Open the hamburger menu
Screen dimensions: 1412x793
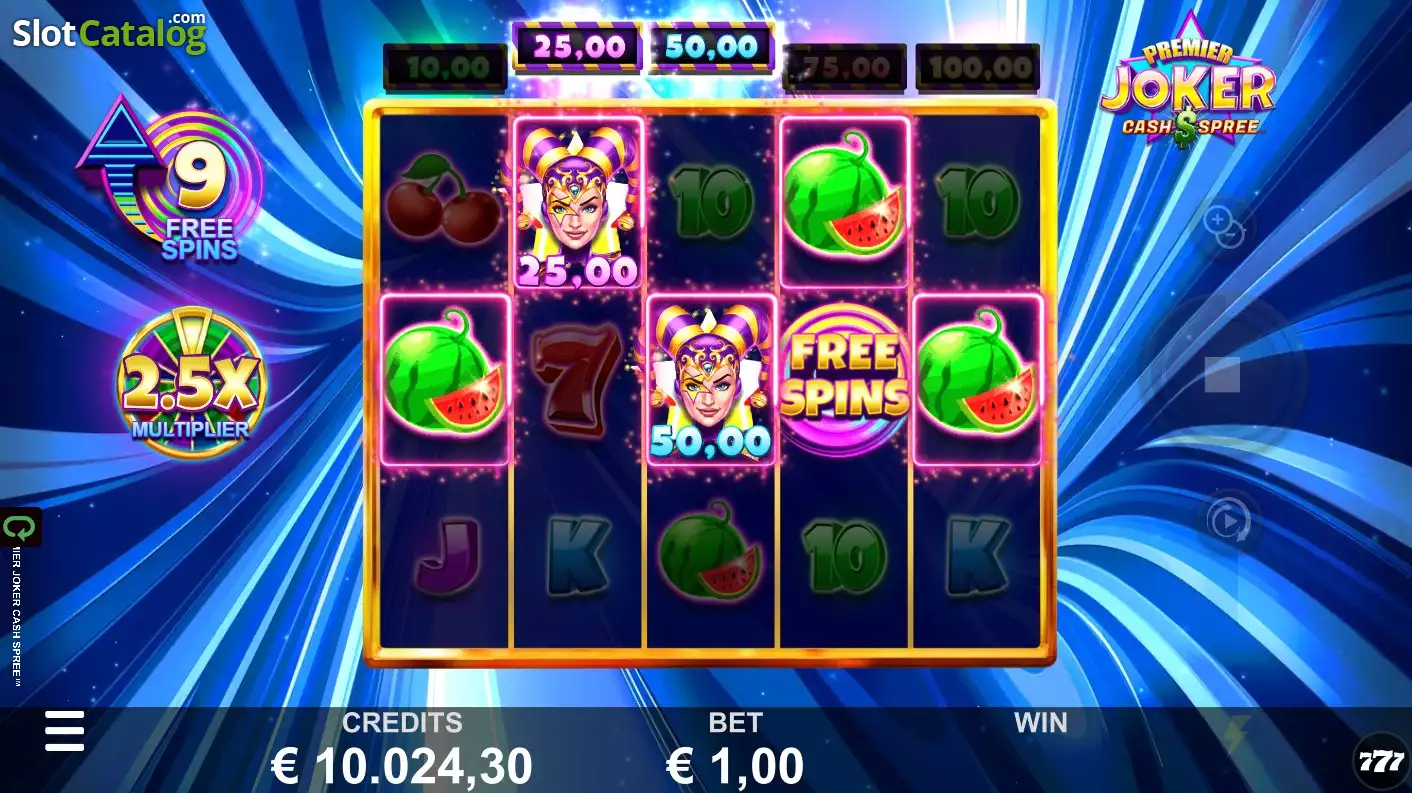tap(65, 732)
